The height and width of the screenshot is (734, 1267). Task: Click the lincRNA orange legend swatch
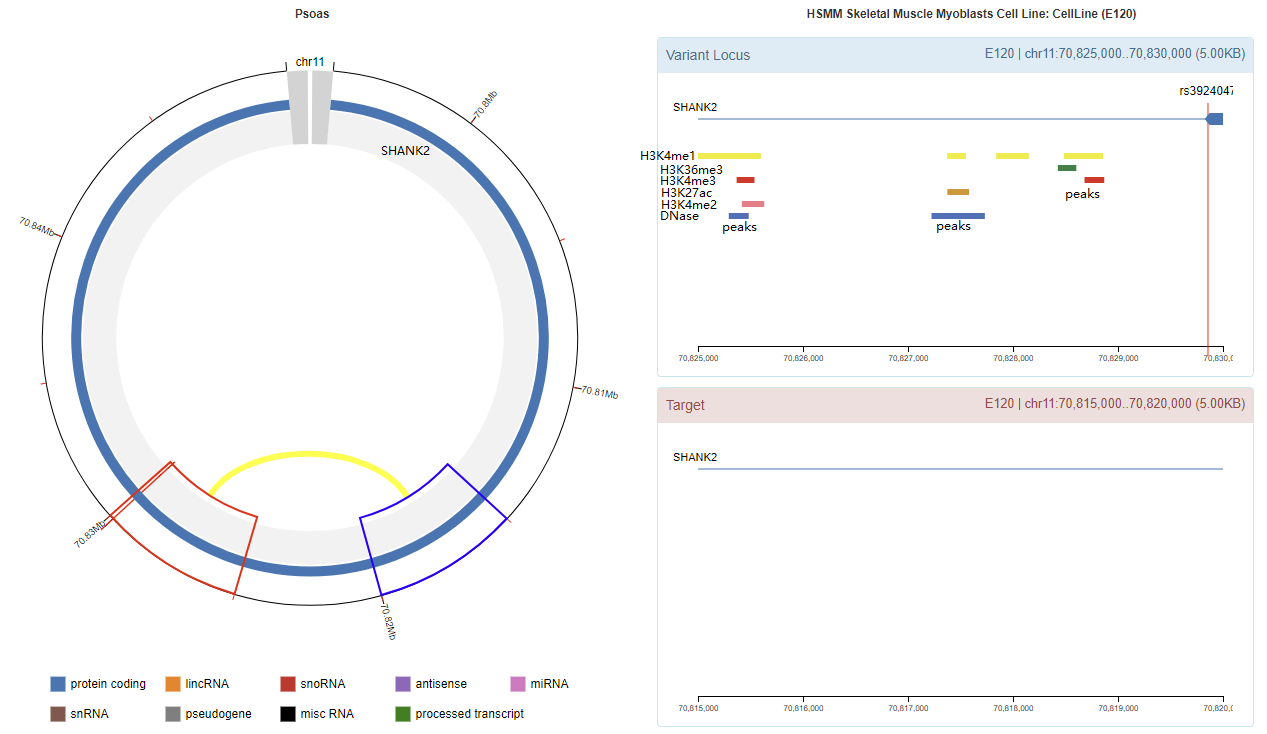(173, 684)
